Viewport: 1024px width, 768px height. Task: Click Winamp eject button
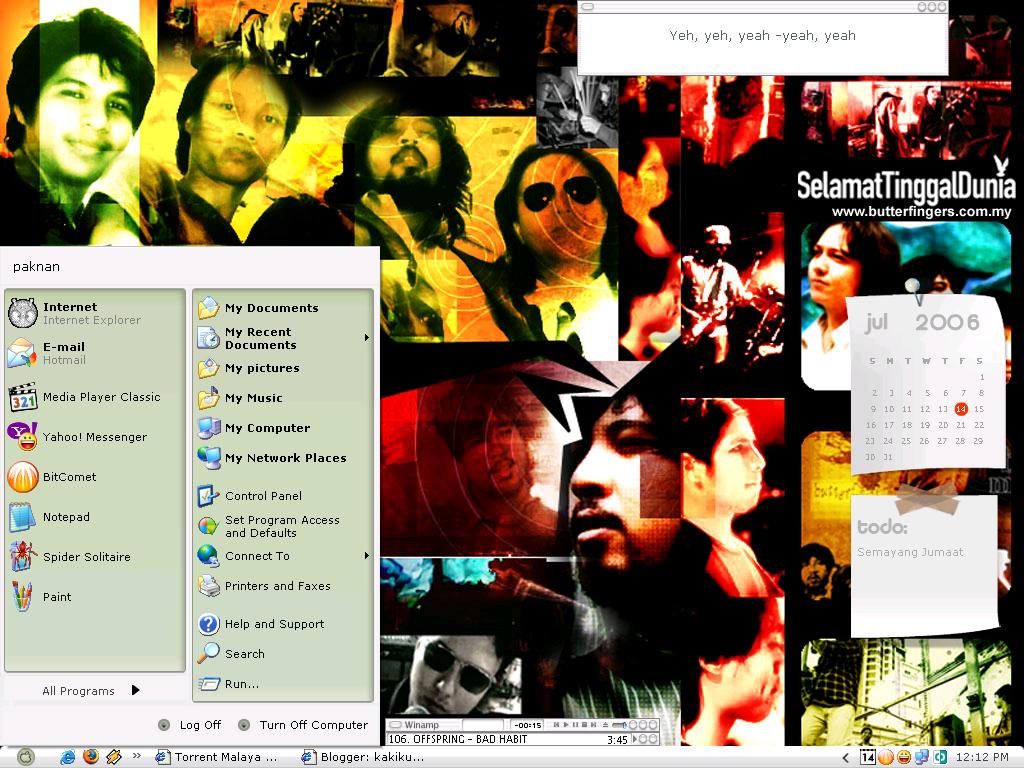pyautogui.click(x=605, y=725)
